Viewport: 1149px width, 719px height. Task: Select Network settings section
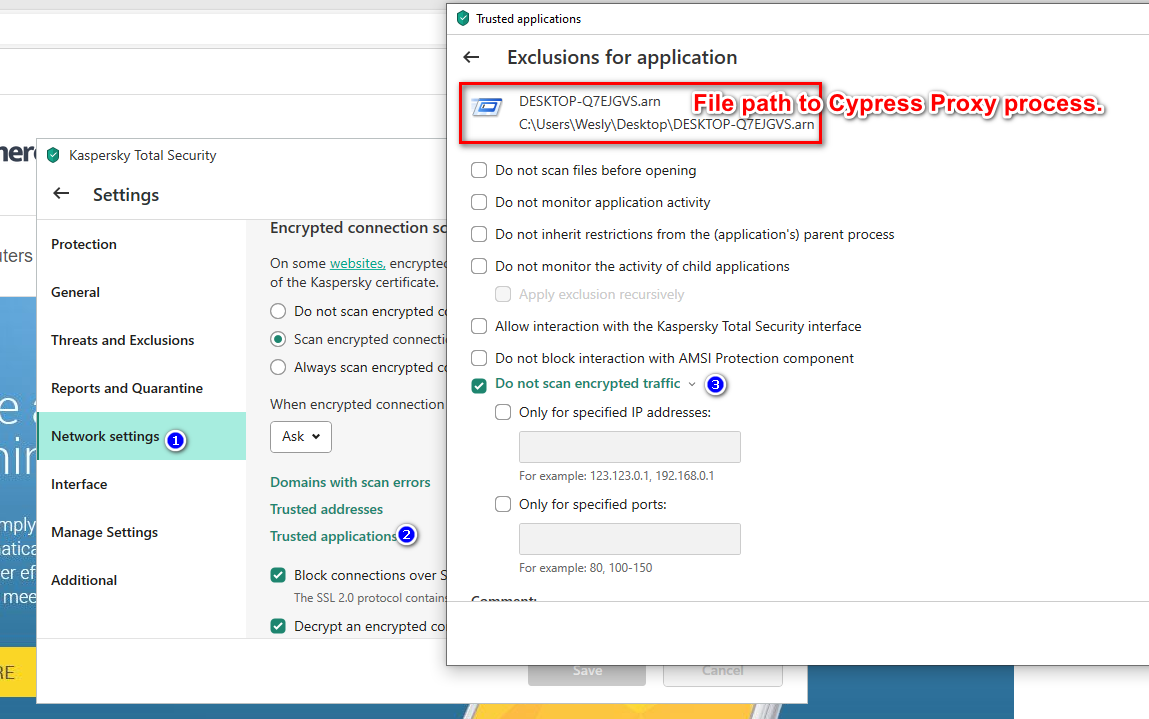141,436
